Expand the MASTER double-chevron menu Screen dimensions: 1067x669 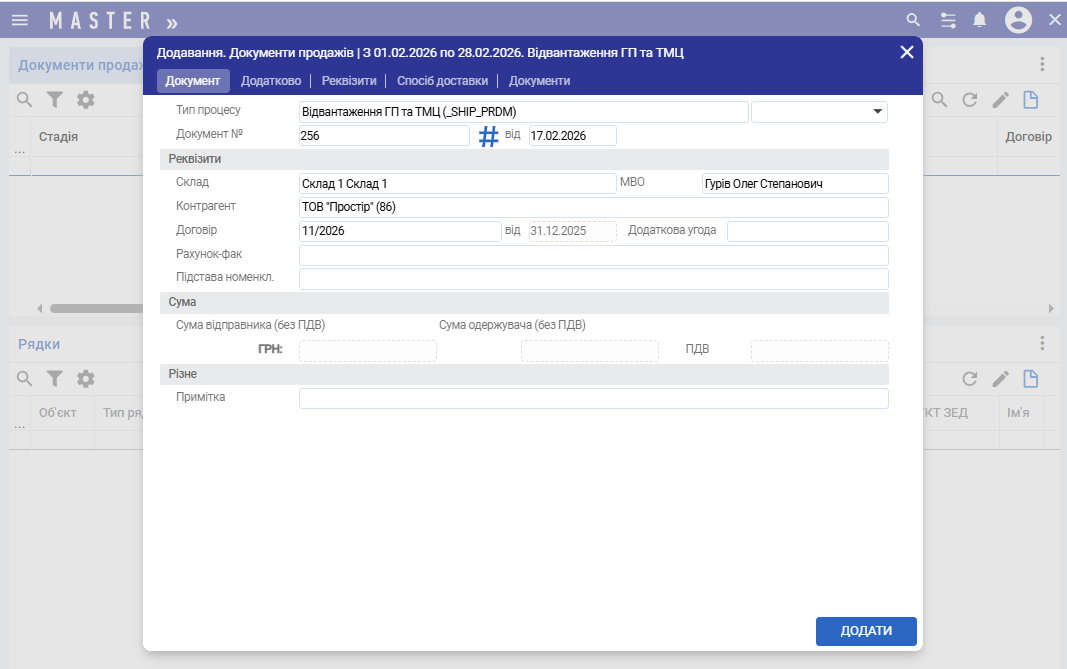pos(172,21)
